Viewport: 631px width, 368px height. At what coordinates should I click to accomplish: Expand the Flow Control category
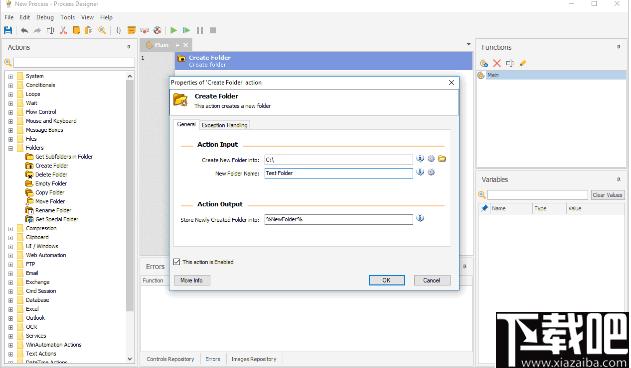10,112
